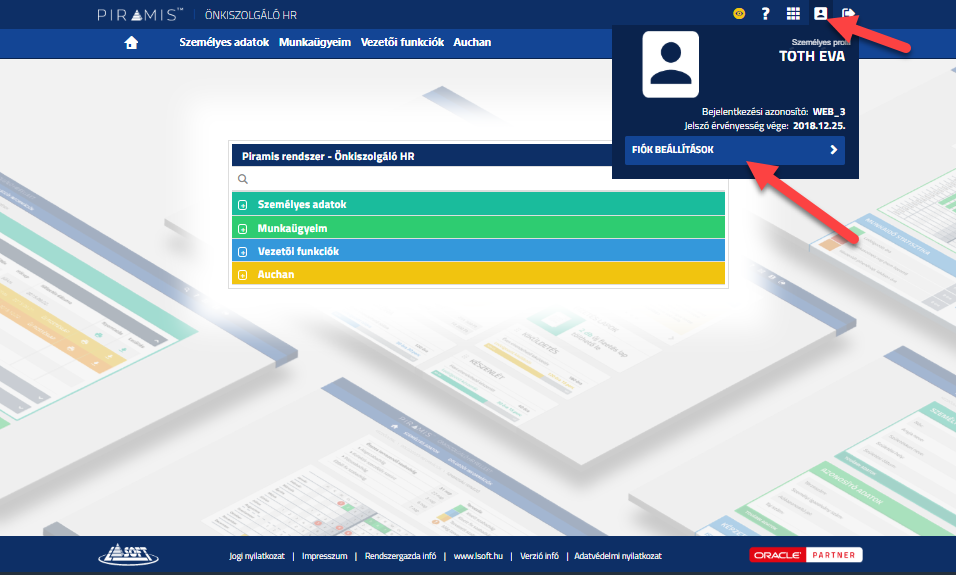Expand the Munkaügyeim row plus icon
This screenshot has width=956, height=575.
[x=242, y=229]
